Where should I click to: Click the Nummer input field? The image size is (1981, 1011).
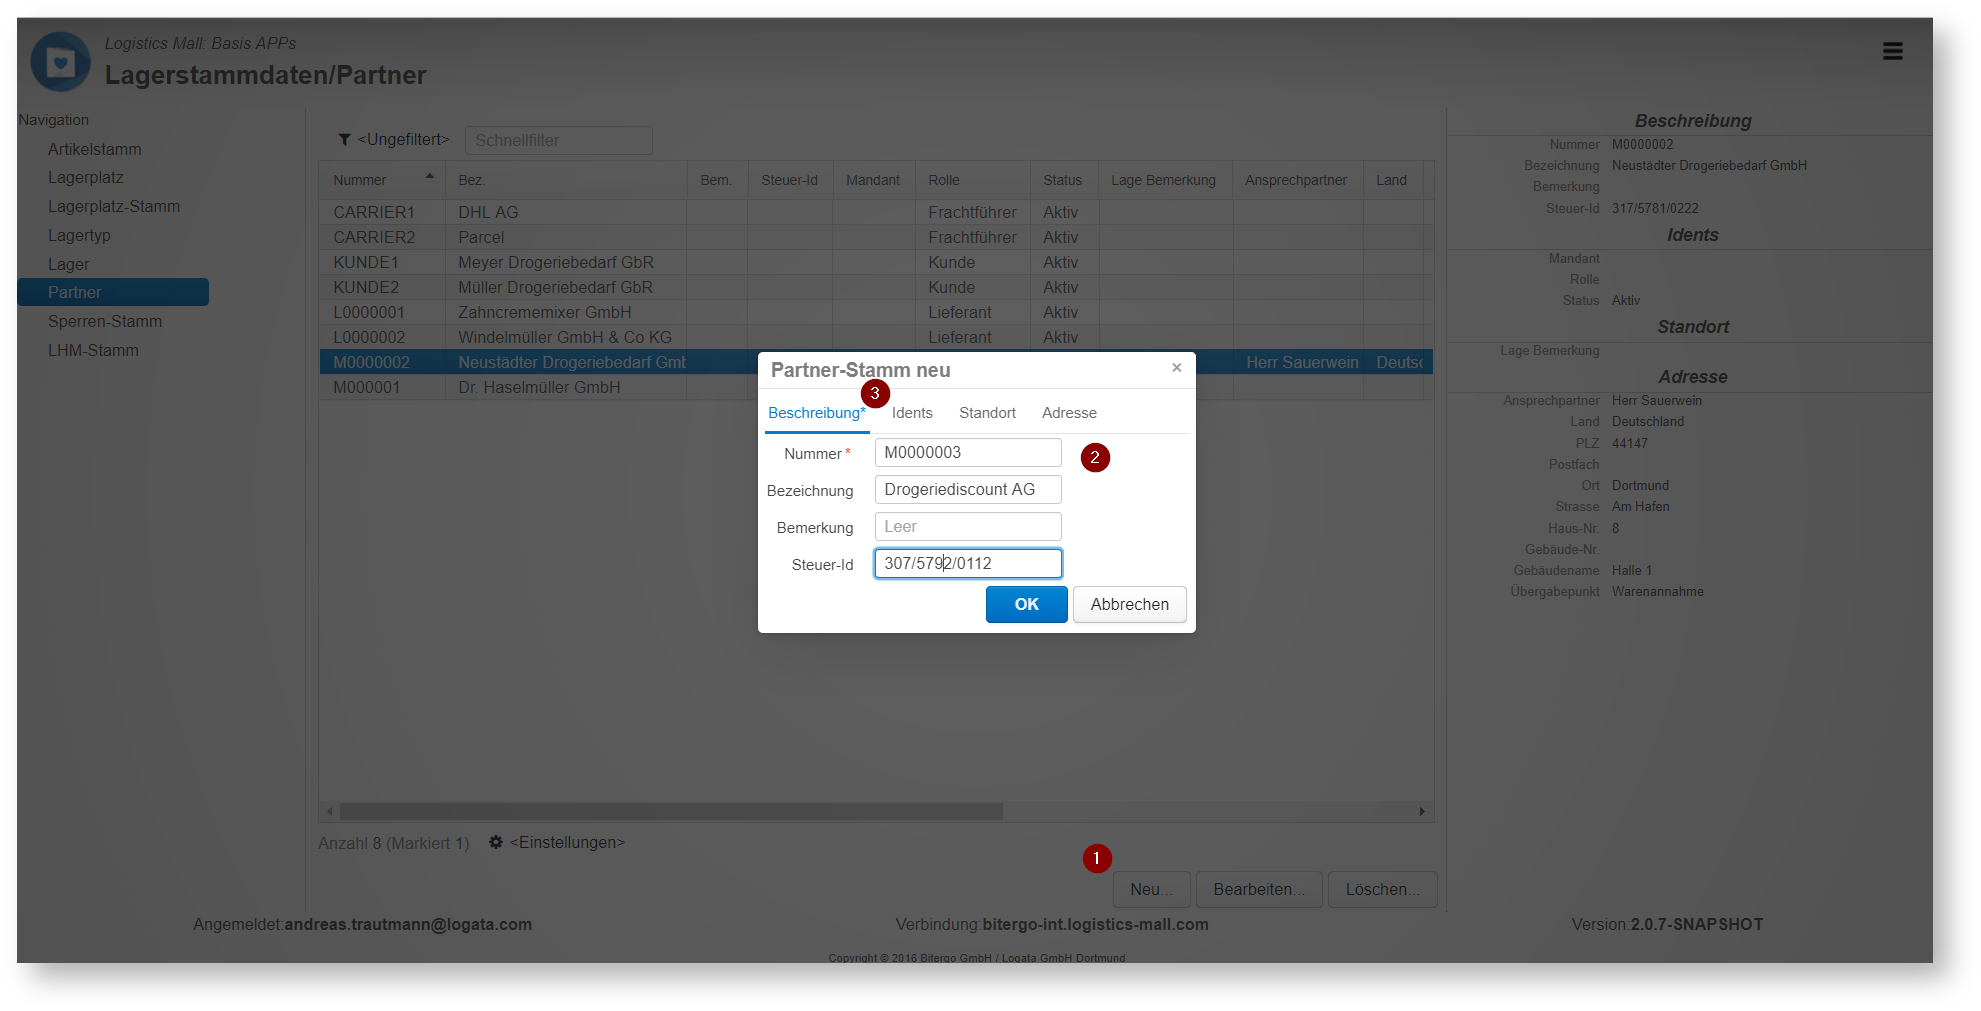tap(968, 453)
